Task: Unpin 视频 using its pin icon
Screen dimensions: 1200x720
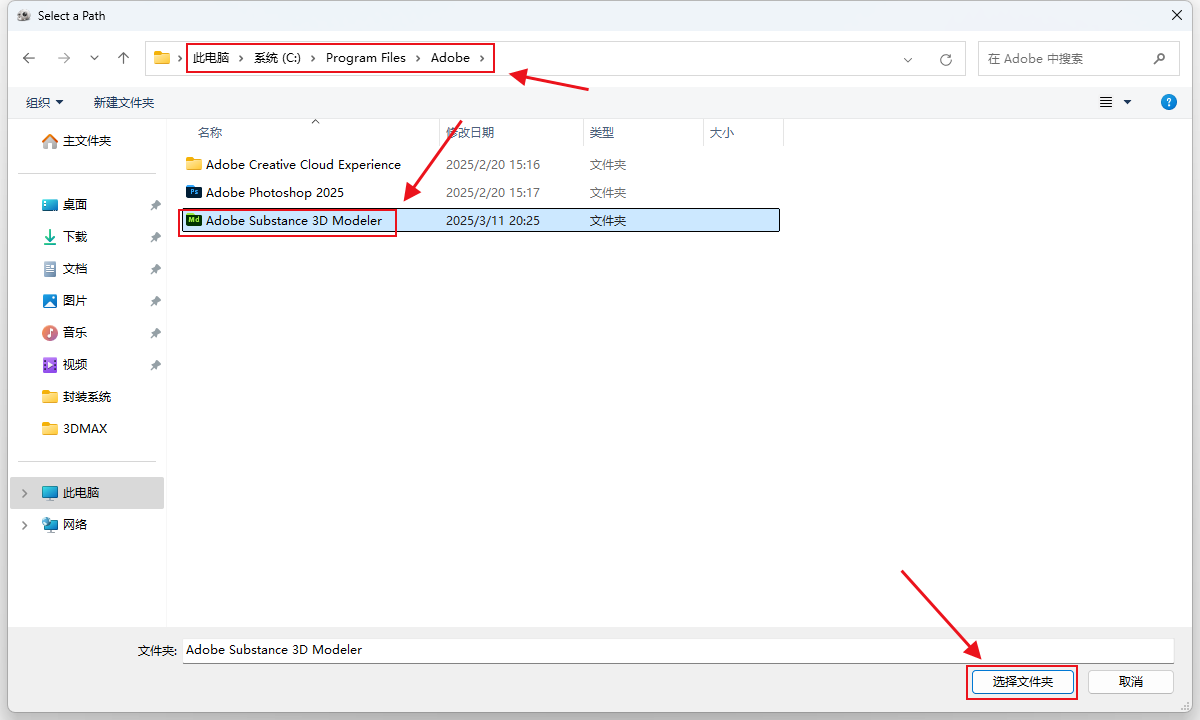Action: [155, 365]
